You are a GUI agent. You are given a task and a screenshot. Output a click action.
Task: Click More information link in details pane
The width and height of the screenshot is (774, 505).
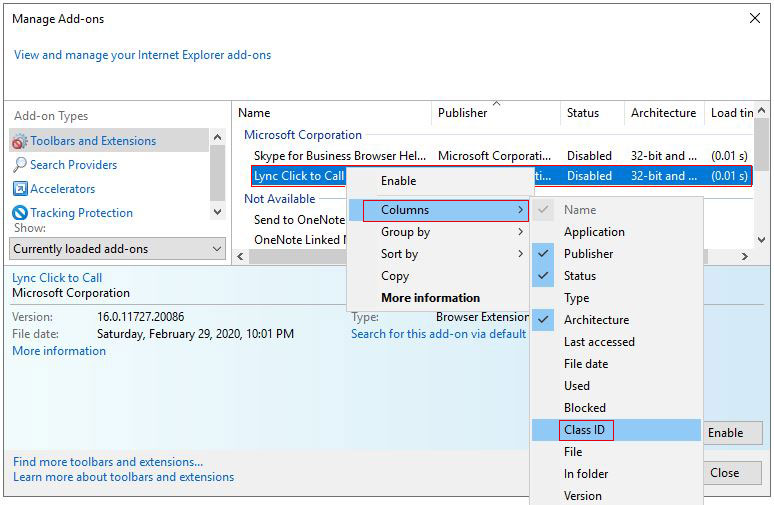click(59, 351)
